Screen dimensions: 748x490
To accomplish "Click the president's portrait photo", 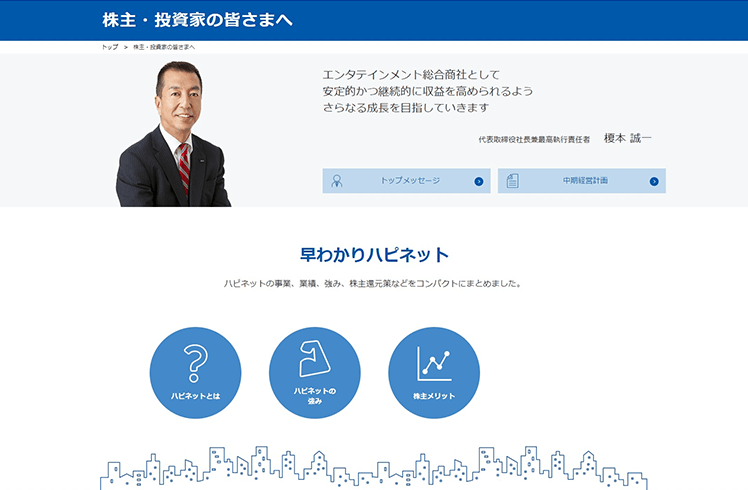I will 174,134.
